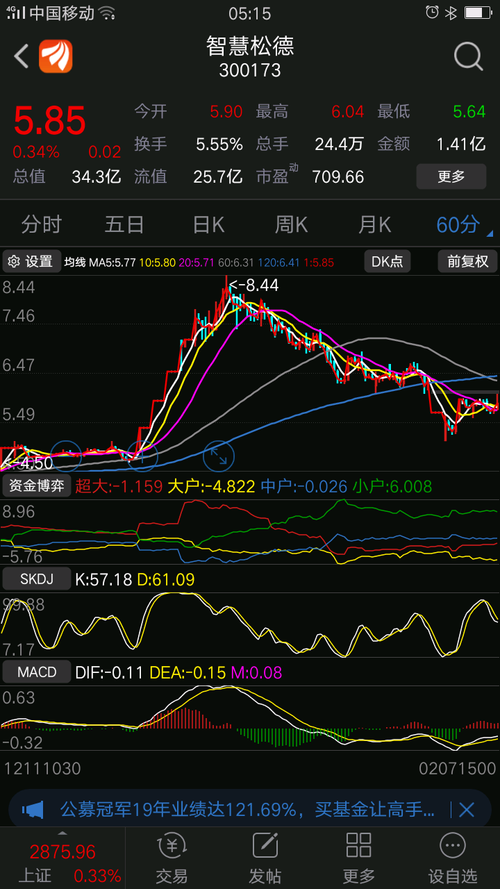Toggle the 前复权 price adjustment
500x889 pixels.
tap(467, 261)
